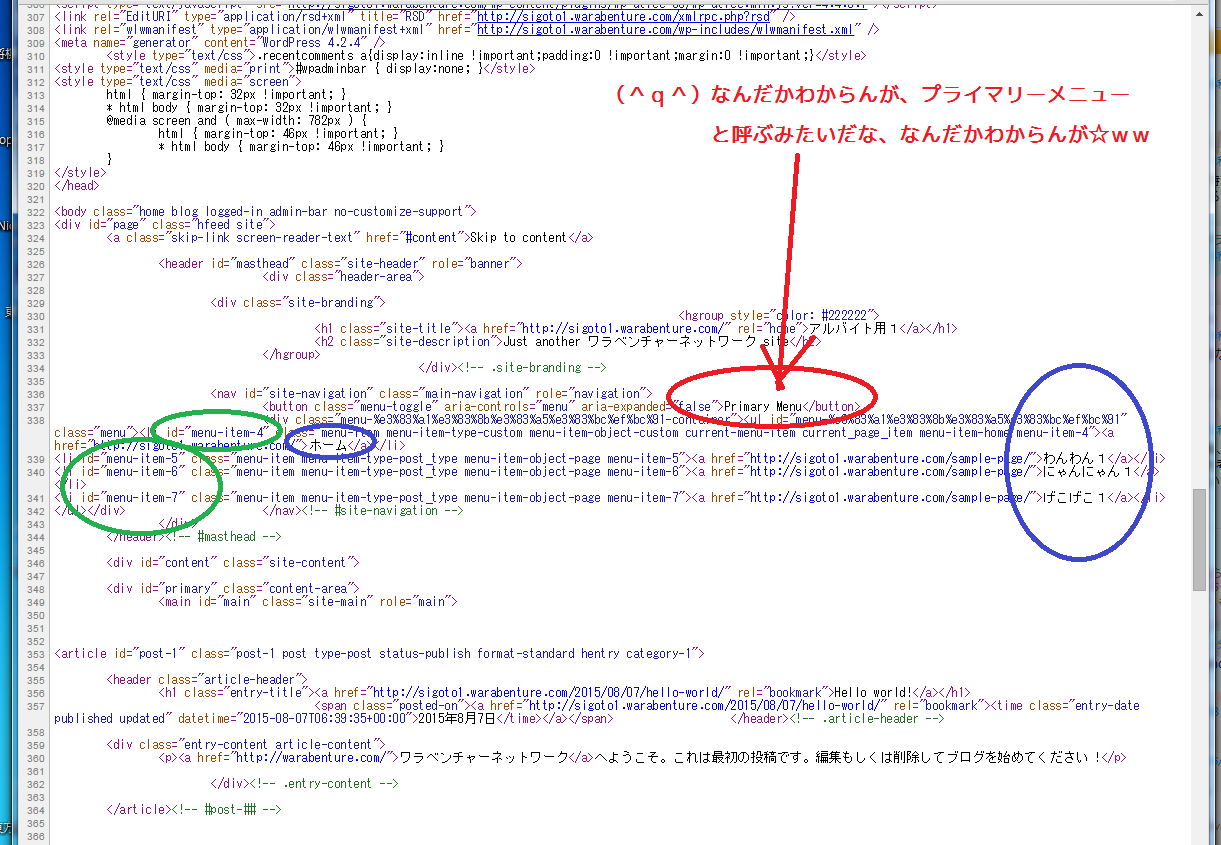The height and width of the screenshot is (845, 1221).
Task: Click the 'げこげこ１' menu text
Action: point(1075,497)
